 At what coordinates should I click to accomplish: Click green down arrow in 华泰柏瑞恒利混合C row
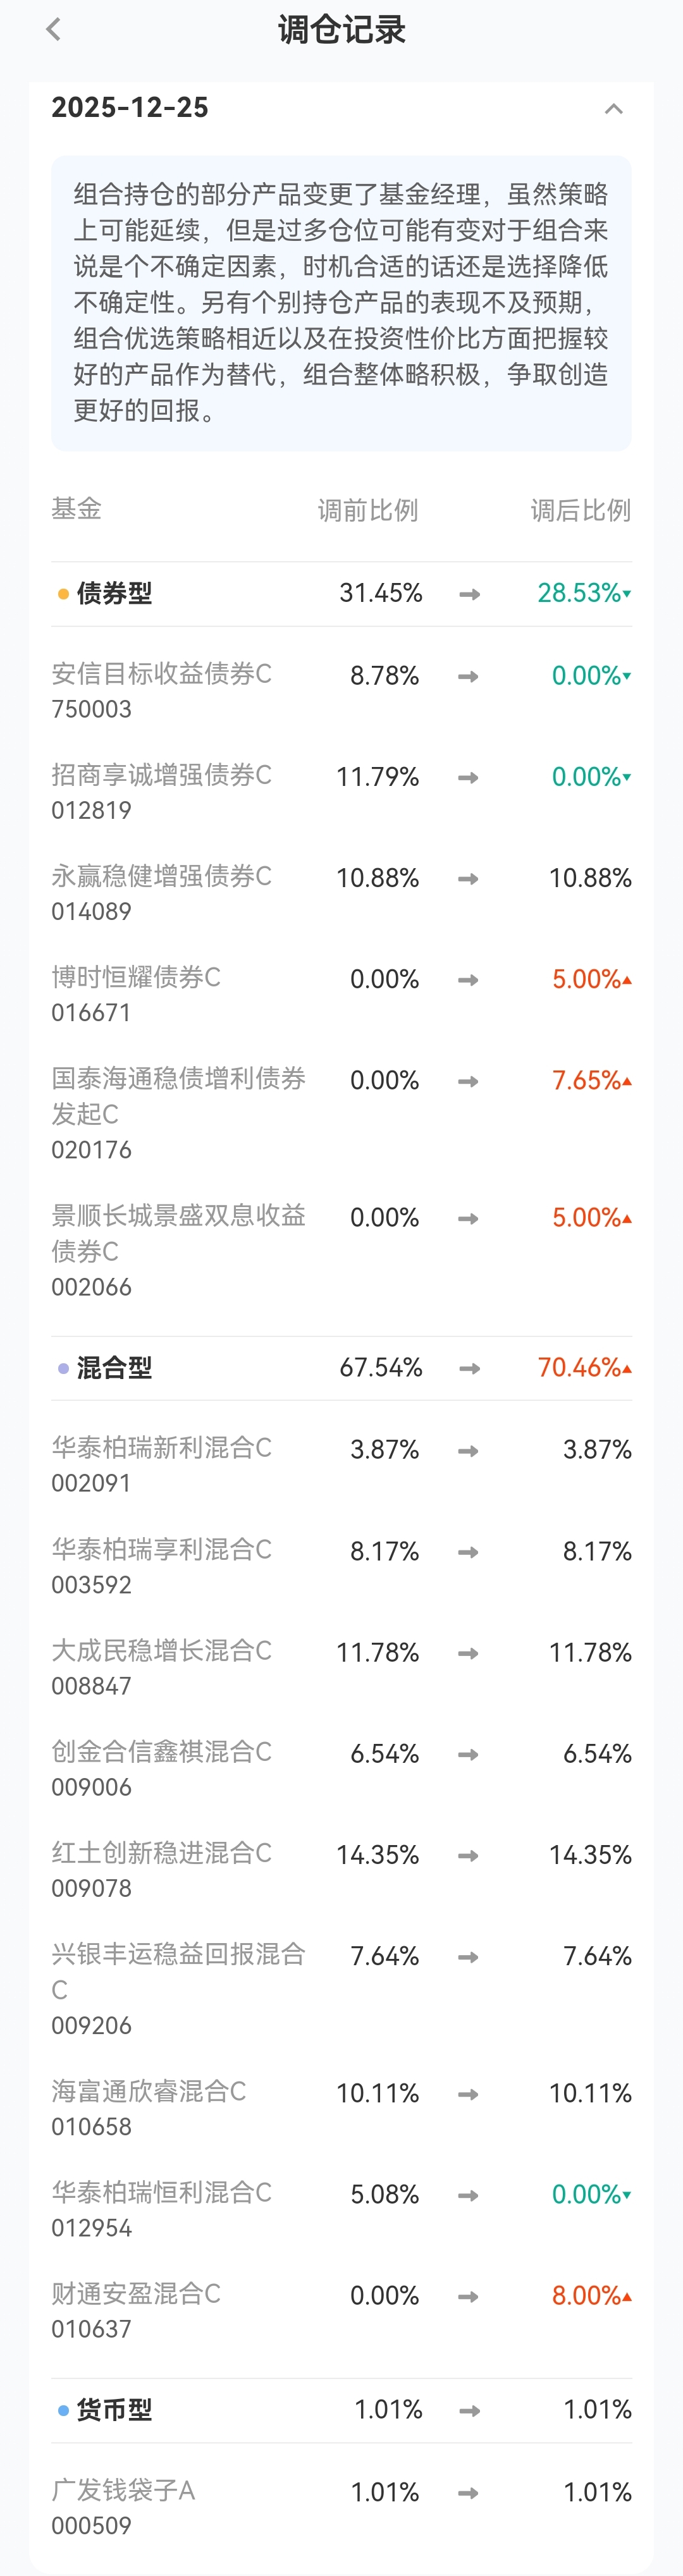click(x=627, y=2195)
